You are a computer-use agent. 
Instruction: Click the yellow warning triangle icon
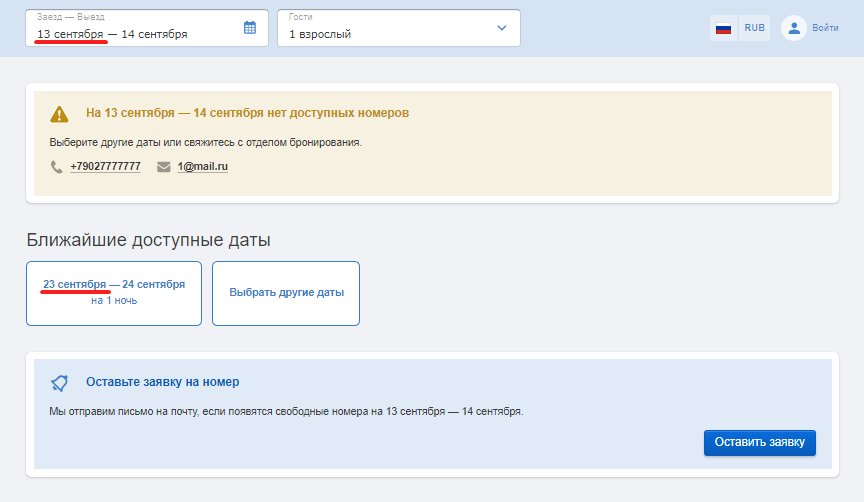[60, 114]
